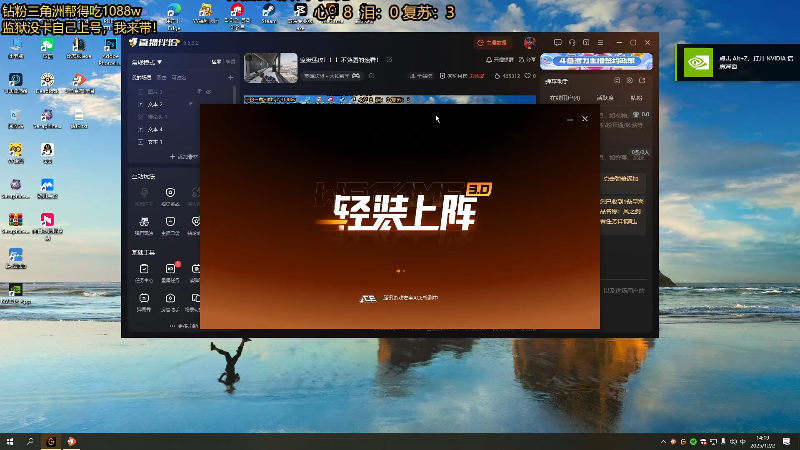Click the heart likes counter
Image resolution: width=800 pixels, height=450 pixels.
[531, 76]
